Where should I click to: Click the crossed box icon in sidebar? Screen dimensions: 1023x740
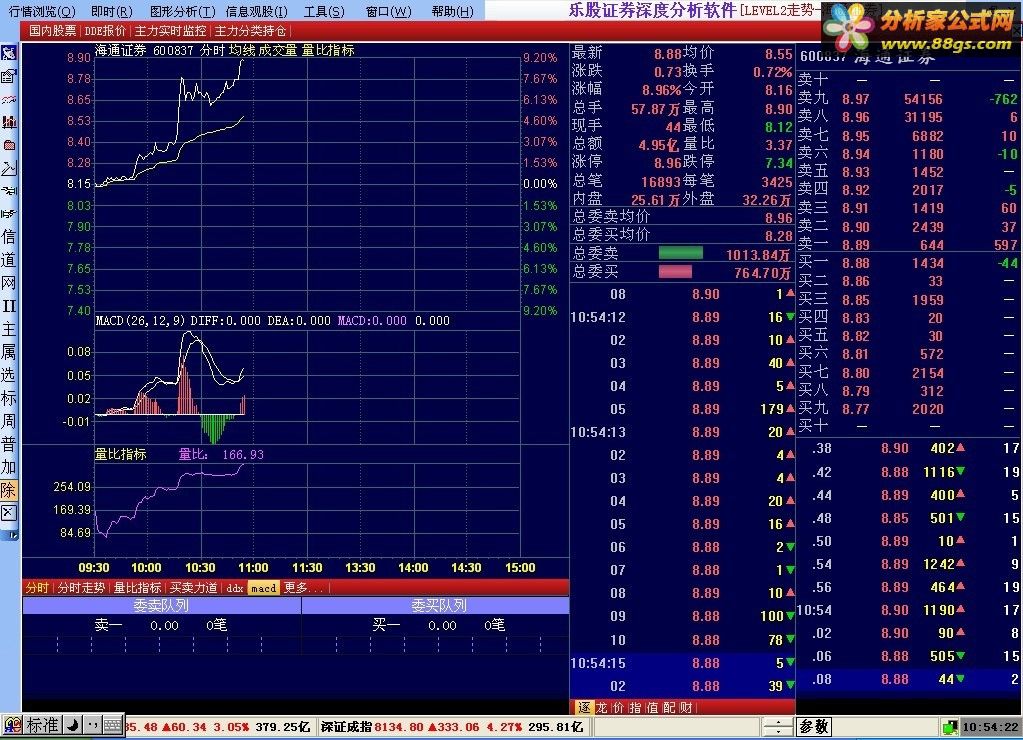(8, 512)
